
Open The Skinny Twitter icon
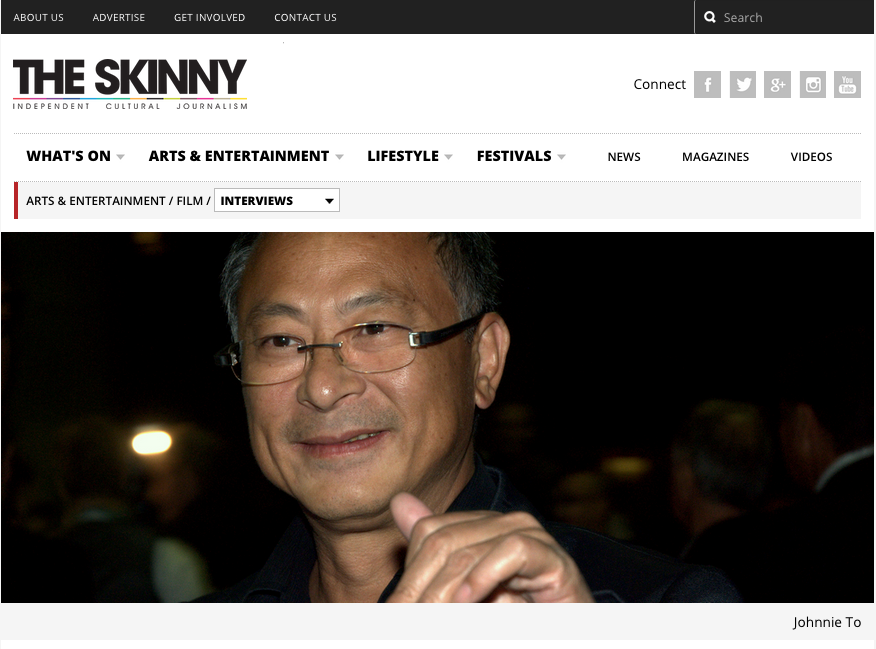[742, 84]
